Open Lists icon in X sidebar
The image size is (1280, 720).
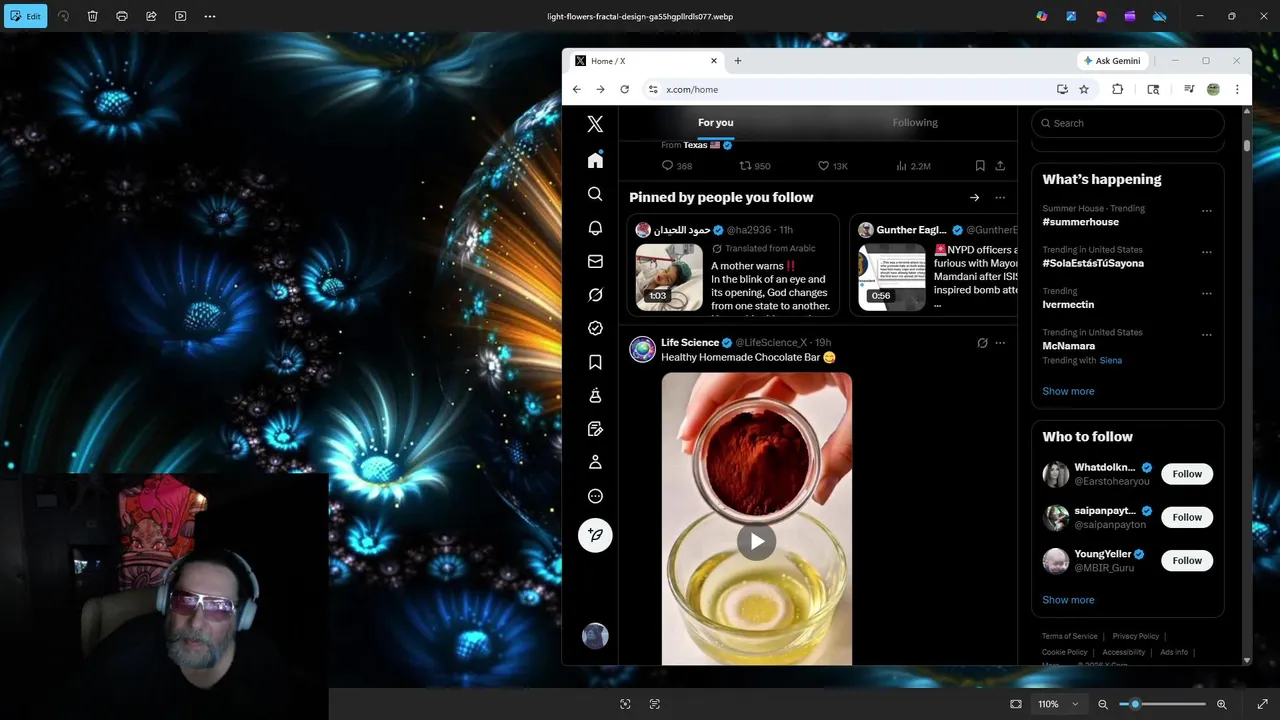(x=595, y=429)
